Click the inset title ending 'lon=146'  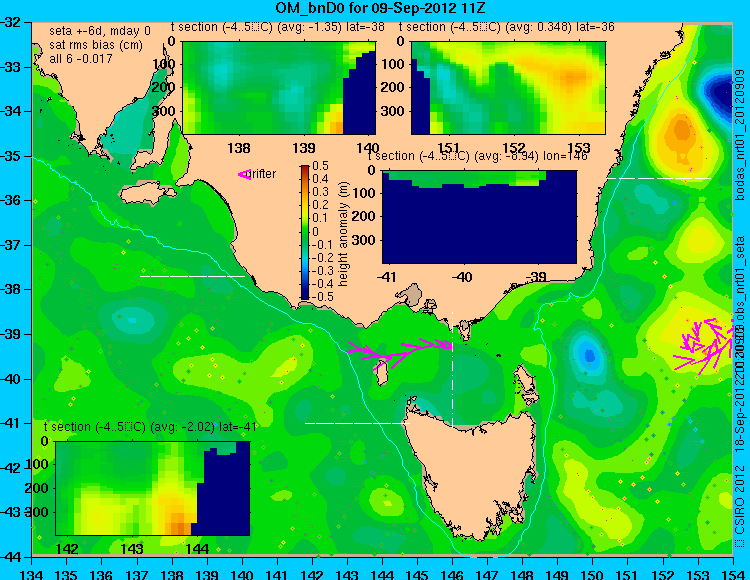[478, 156]
